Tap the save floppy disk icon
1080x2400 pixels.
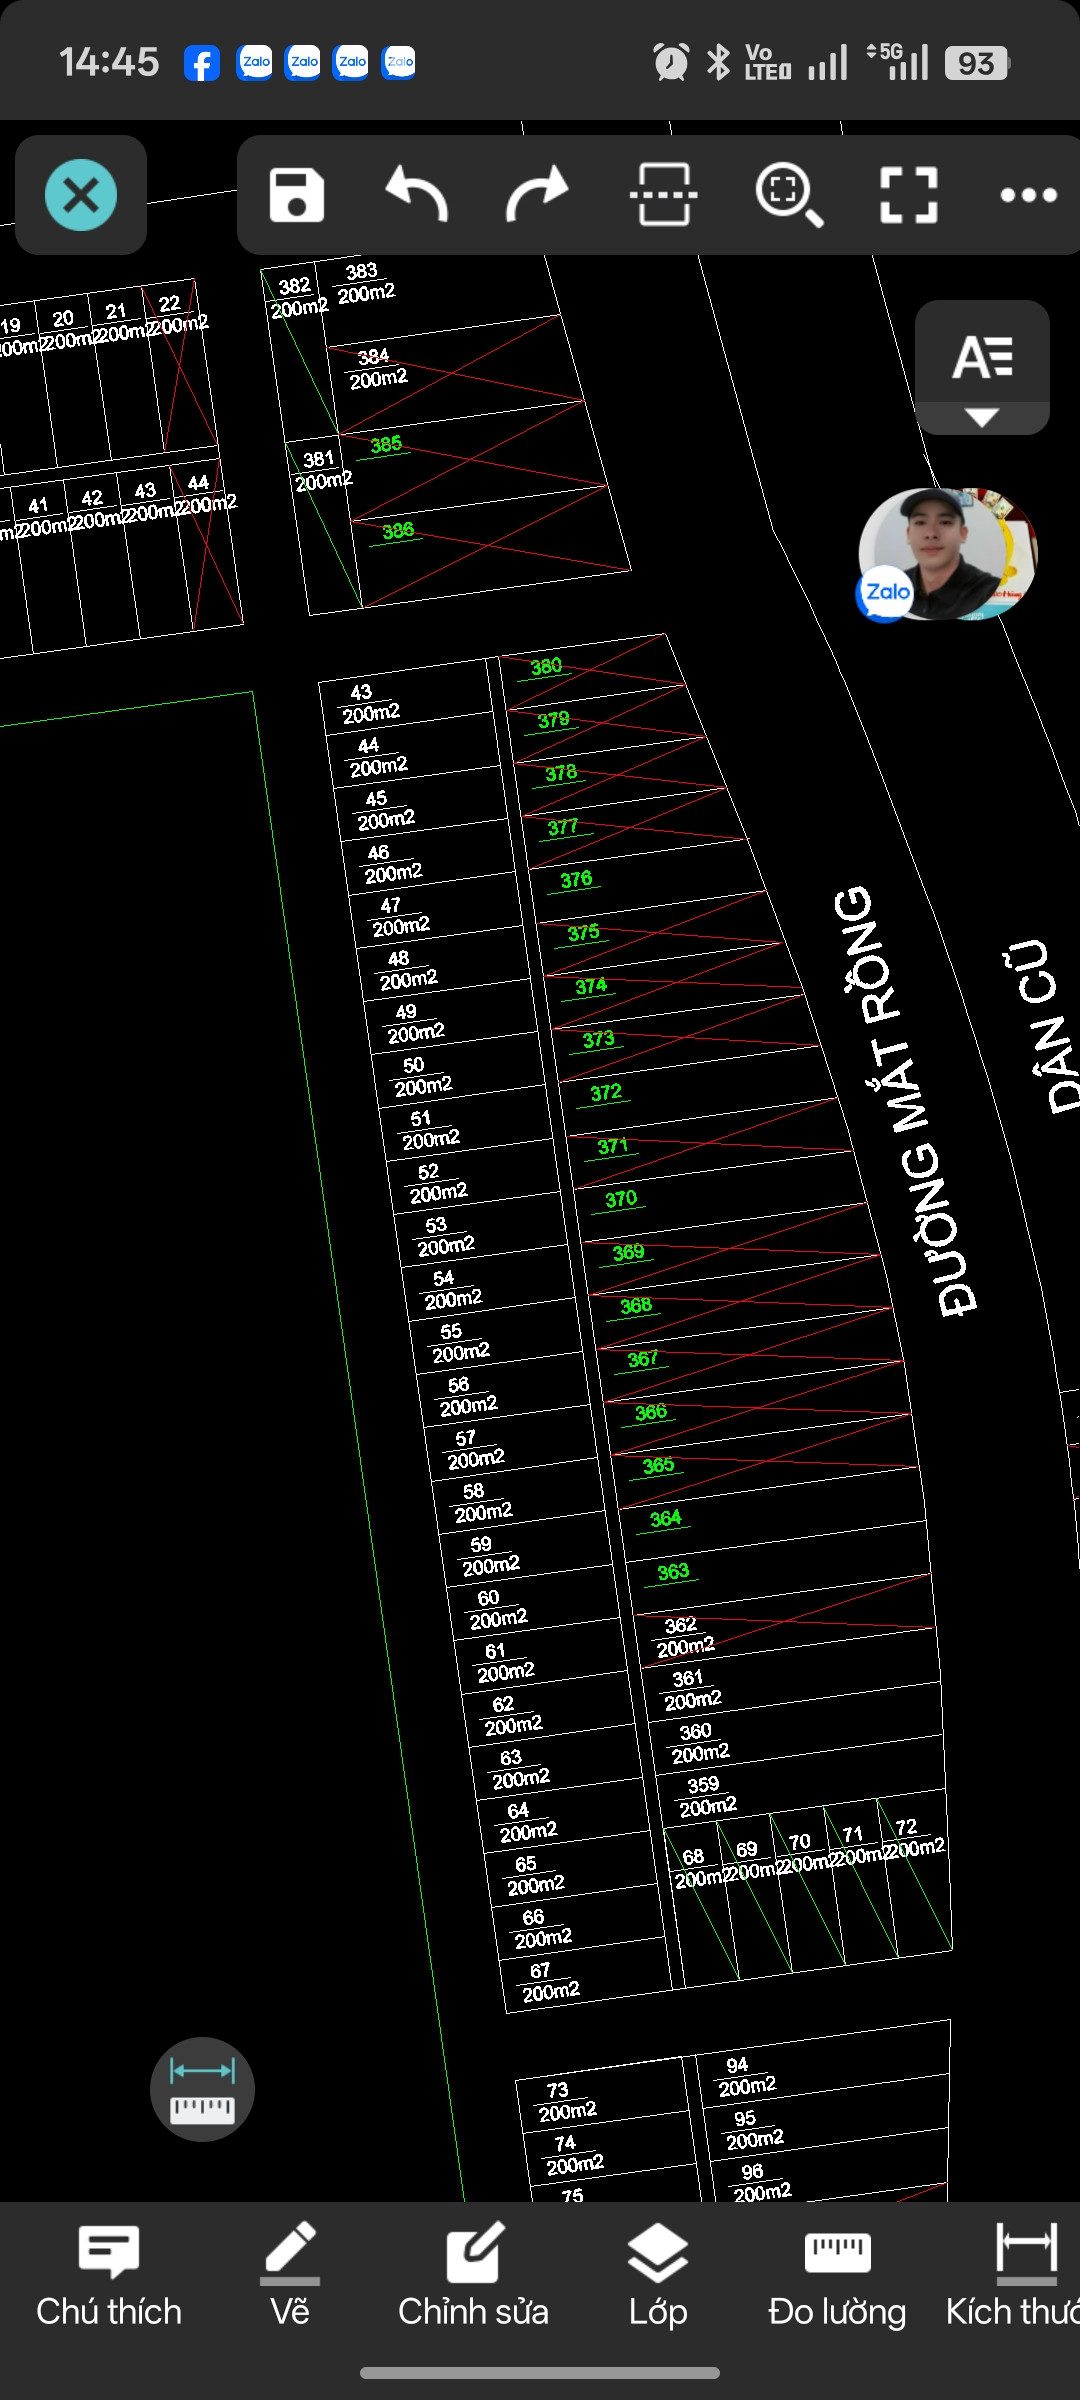(297, 195)
